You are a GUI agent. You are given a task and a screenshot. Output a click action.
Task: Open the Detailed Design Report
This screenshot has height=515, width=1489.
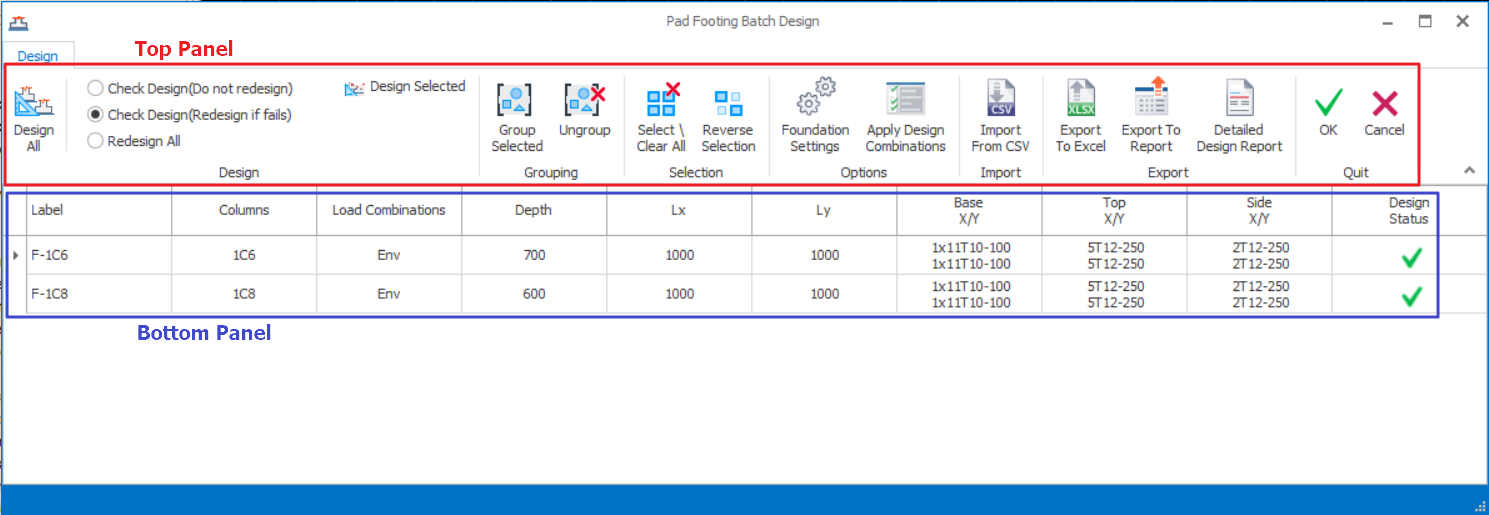pos(1239,100)
